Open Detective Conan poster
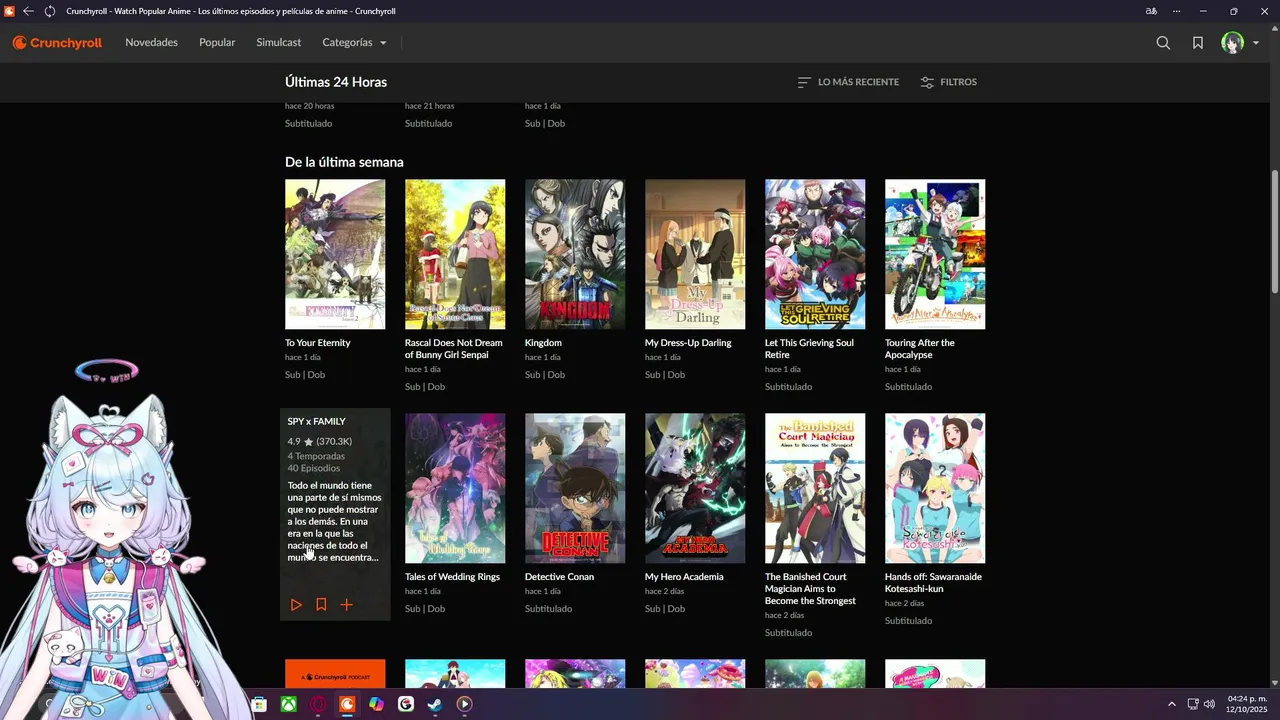 (x=575, y=488)
